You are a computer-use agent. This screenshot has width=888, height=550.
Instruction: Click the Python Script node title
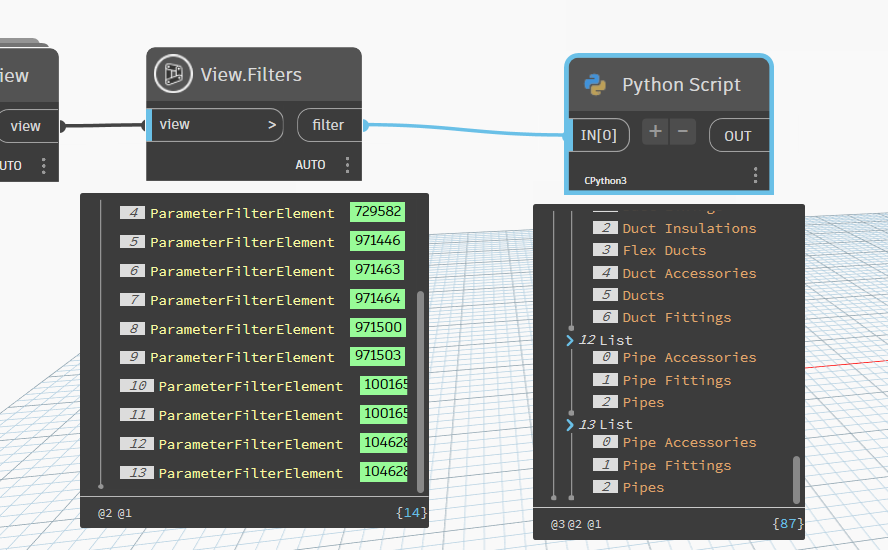(x=681, y=84)
